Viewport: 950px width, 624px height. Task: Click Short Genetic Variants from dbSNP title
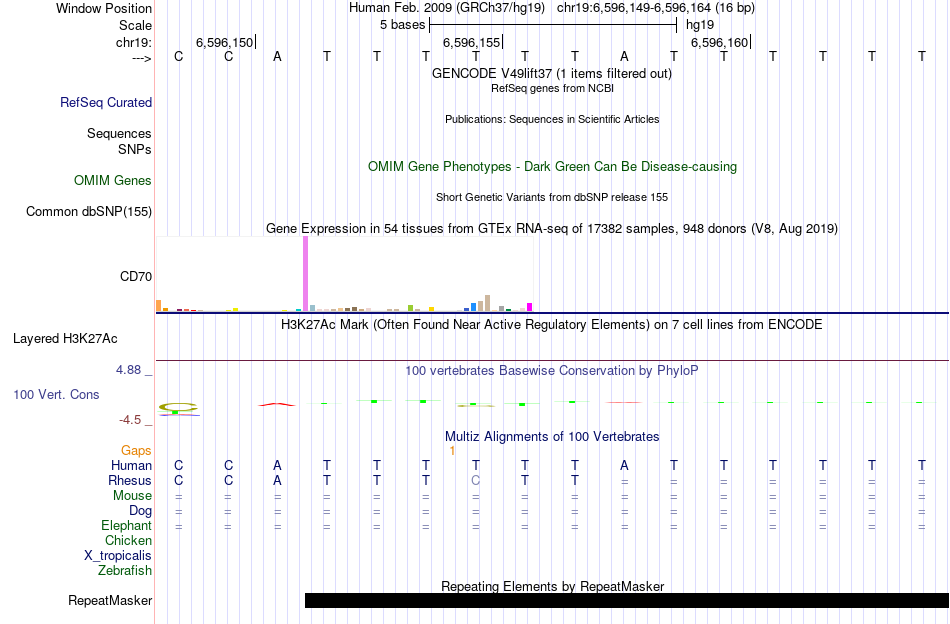552,197
